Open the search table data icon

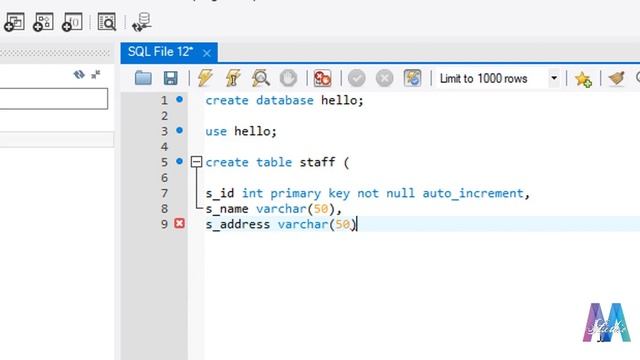(107, 22)
